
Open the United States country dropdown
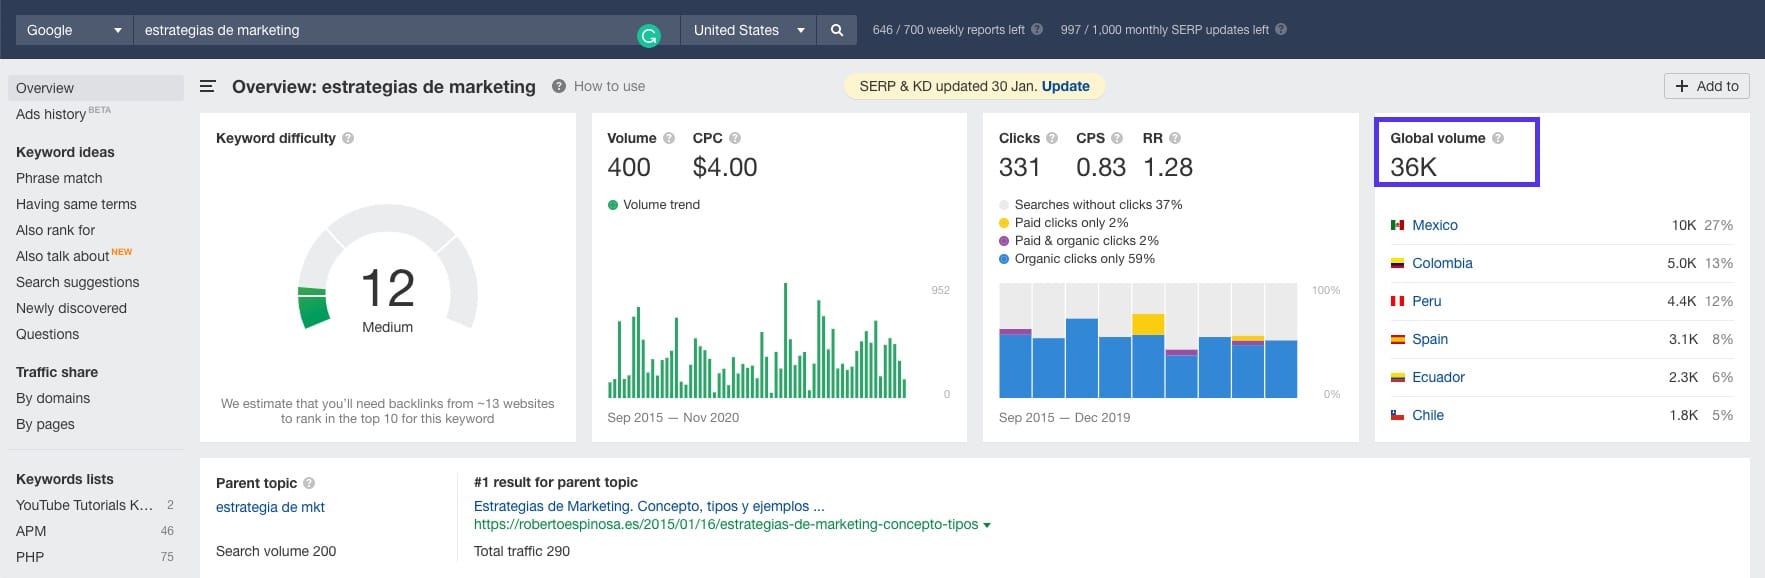coord(748,30)
